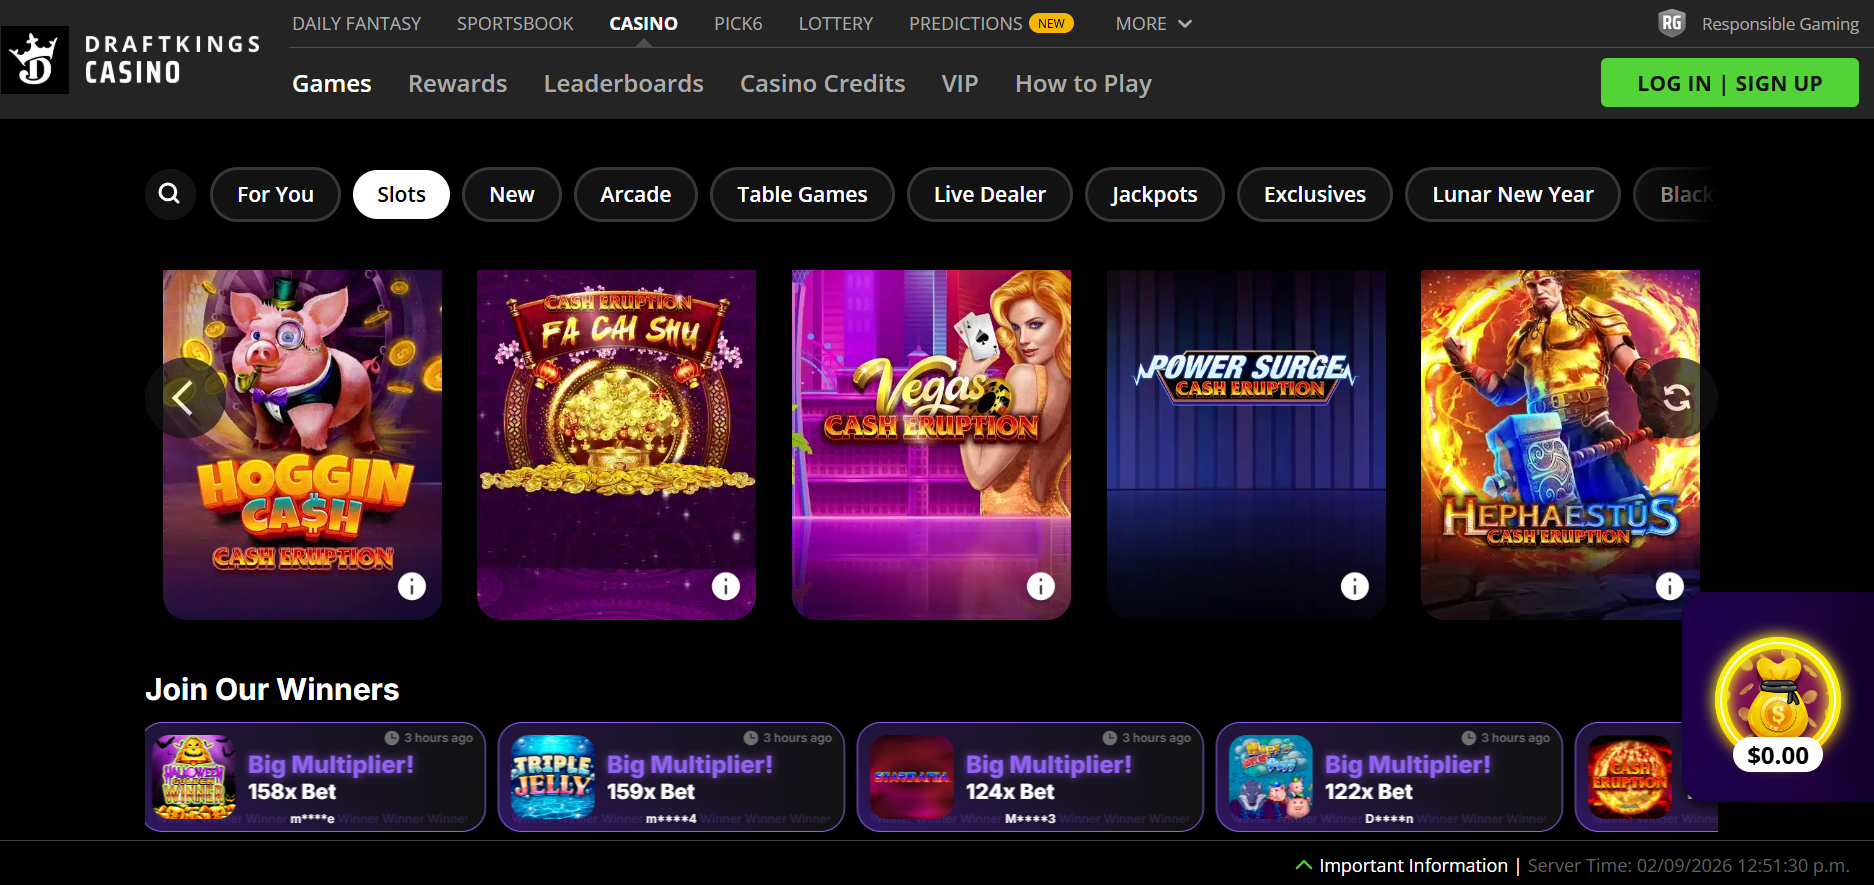Open Vegas Cash Eruption thumbnail
This screenshot has width=1874, height=885.
(x=931, y=444)
